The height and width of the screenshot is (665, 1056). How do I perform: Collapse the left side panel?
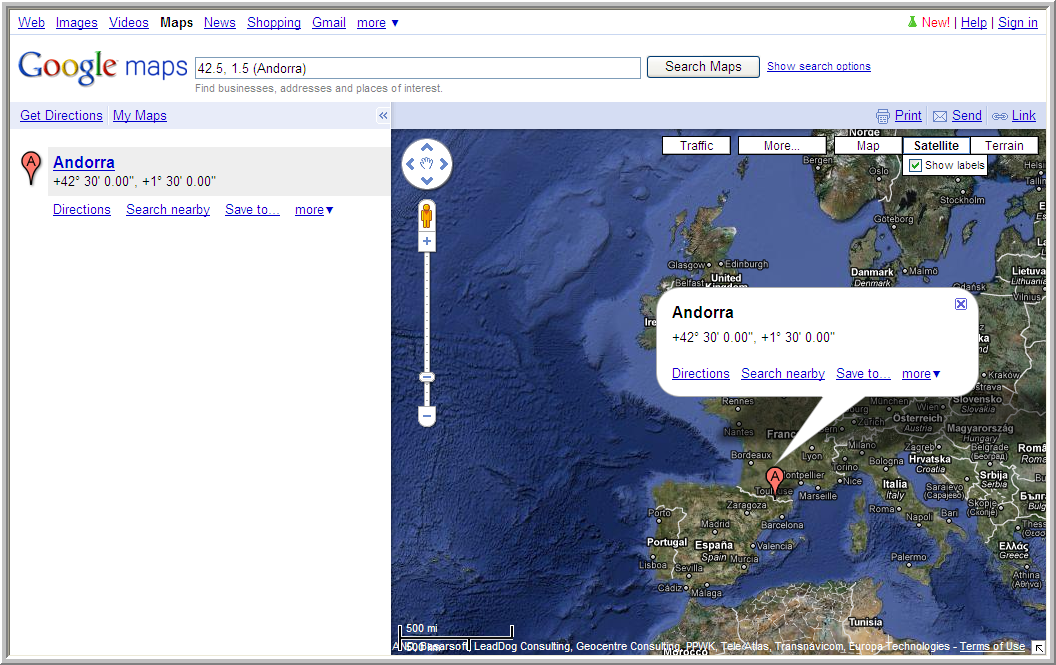point(382,116)
